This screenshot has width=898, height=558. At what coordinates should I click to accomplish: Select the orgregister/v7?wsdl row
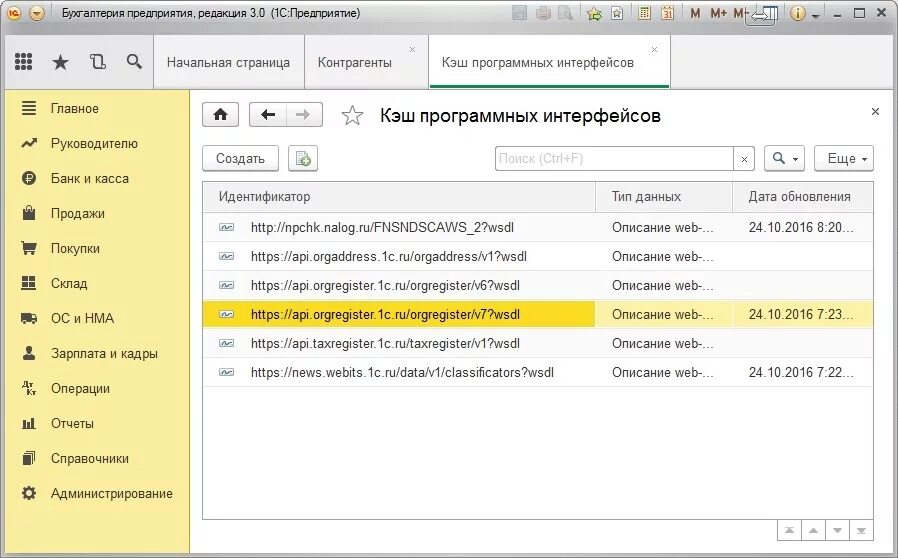(538, 315)
